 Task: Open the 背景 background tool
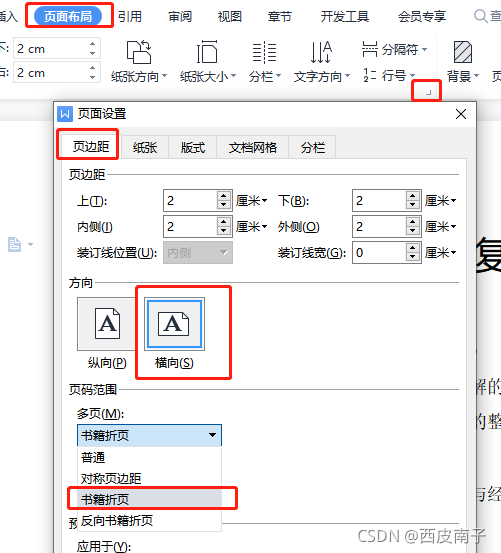(463, 62)
